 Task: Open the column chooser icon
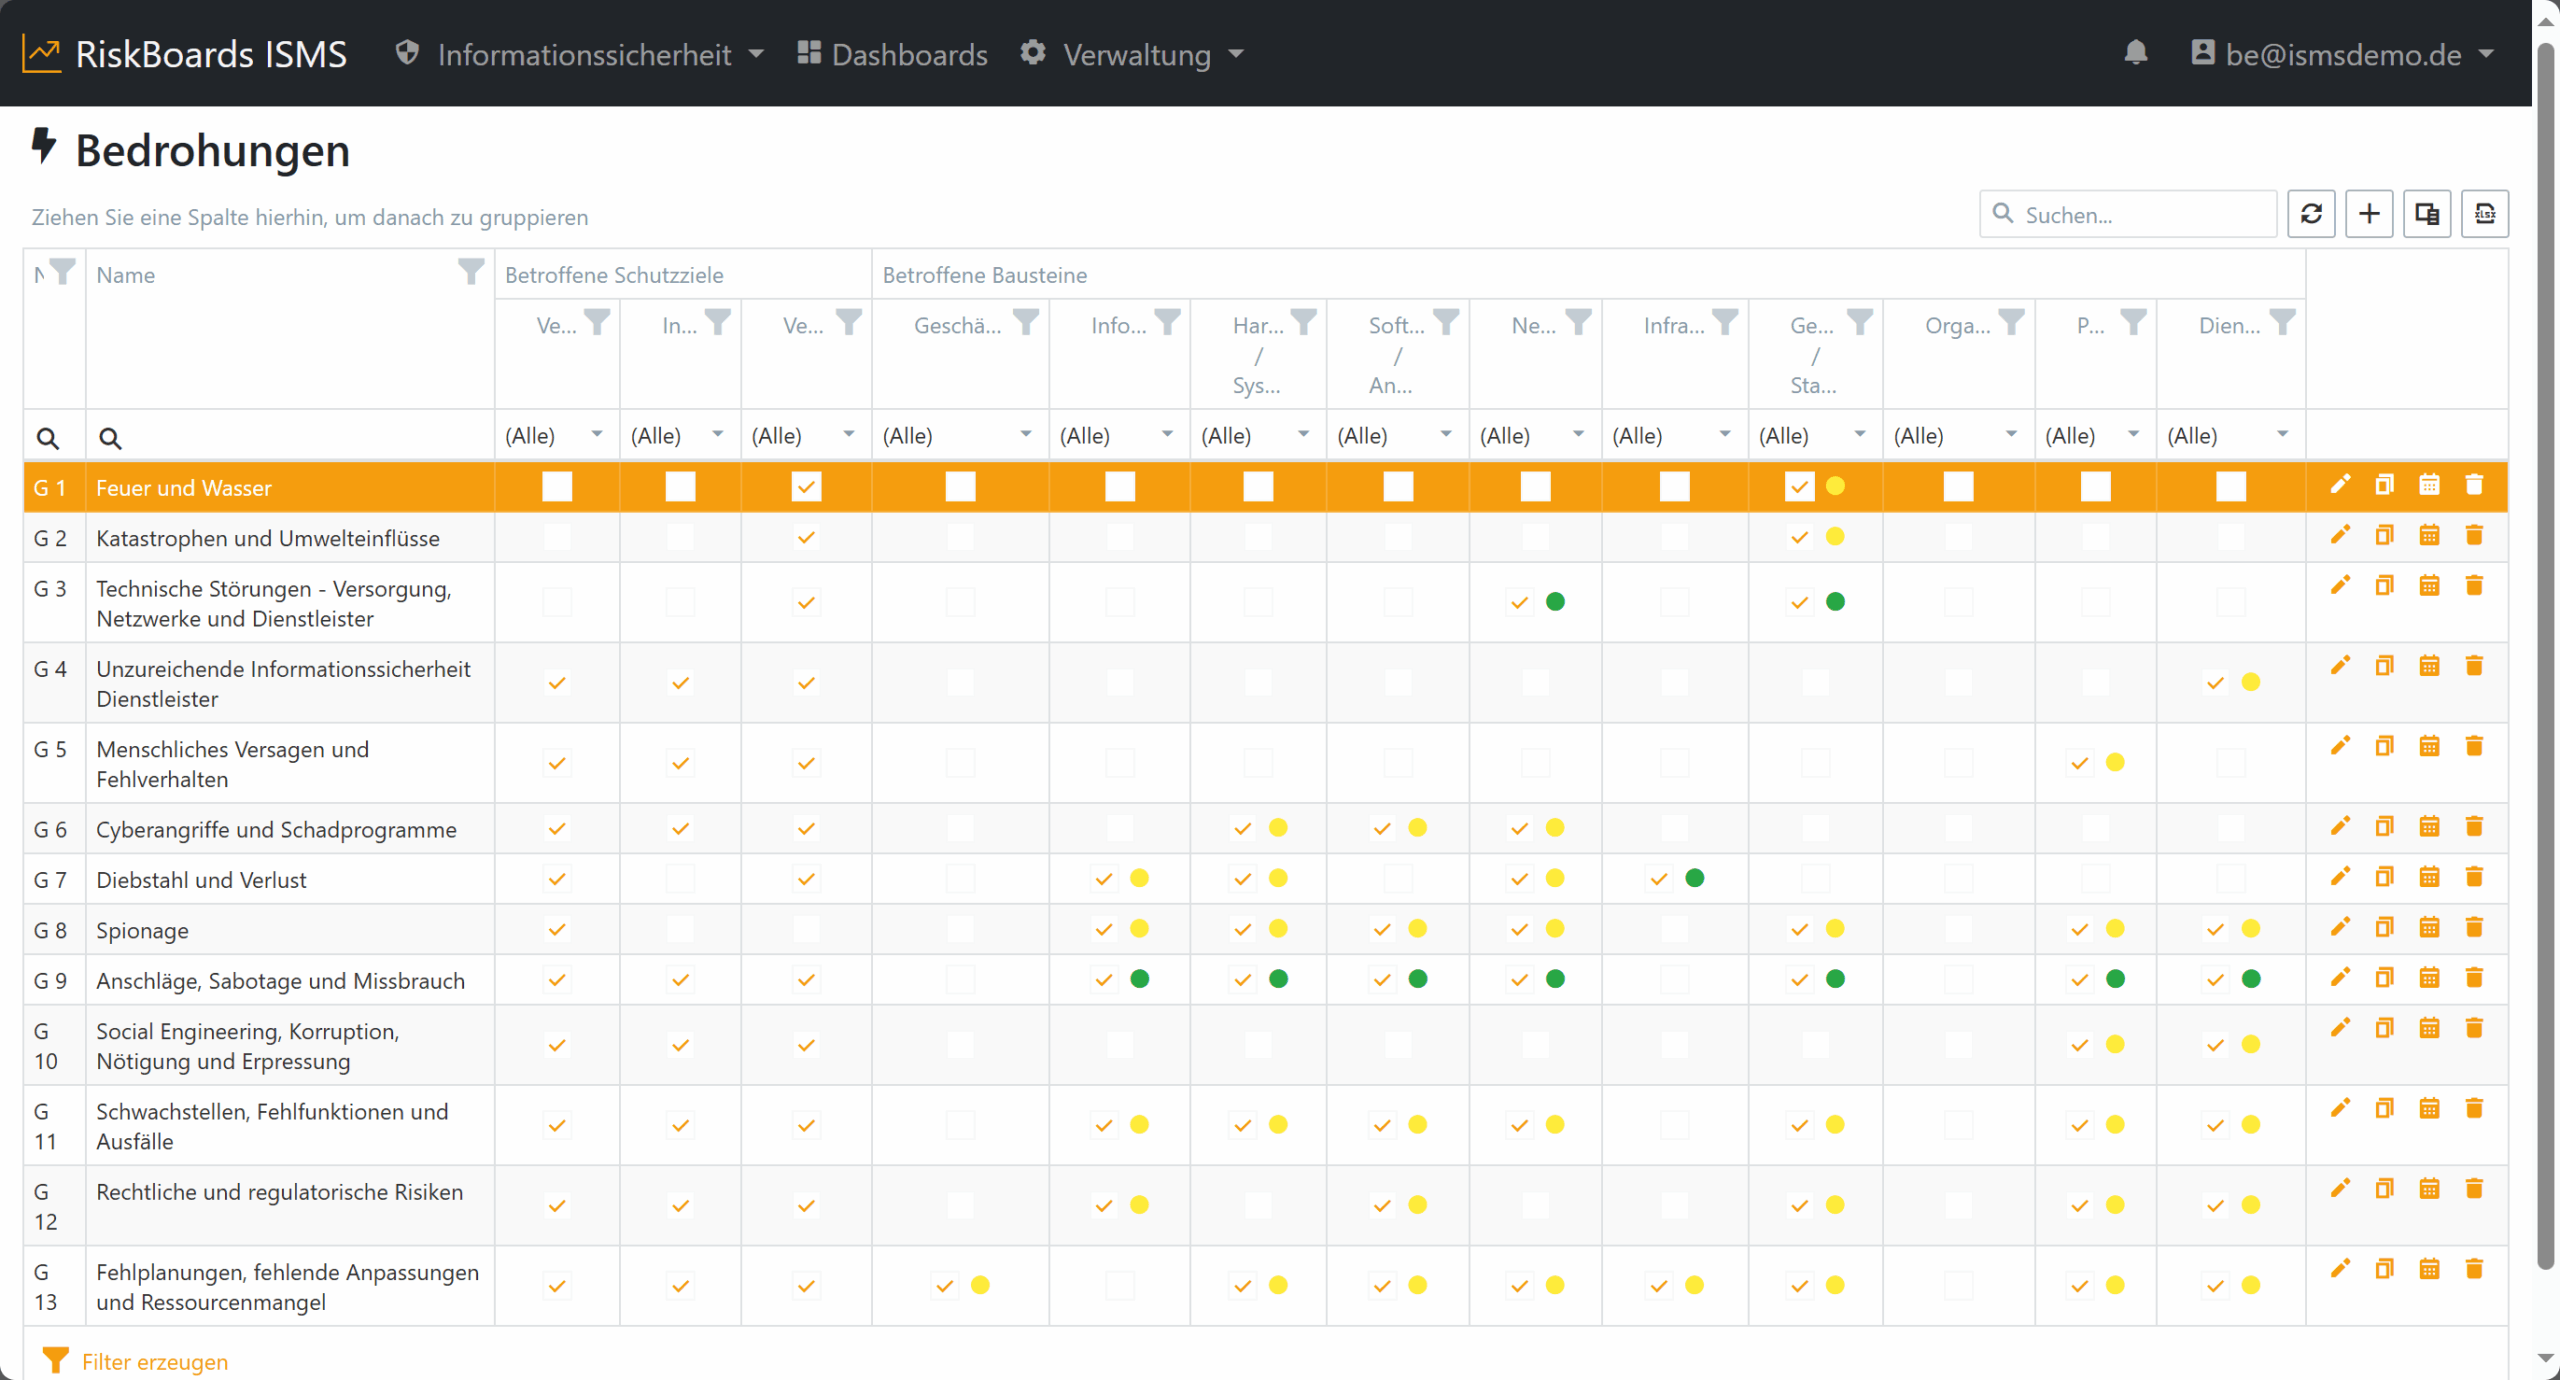pos(2427,214)
